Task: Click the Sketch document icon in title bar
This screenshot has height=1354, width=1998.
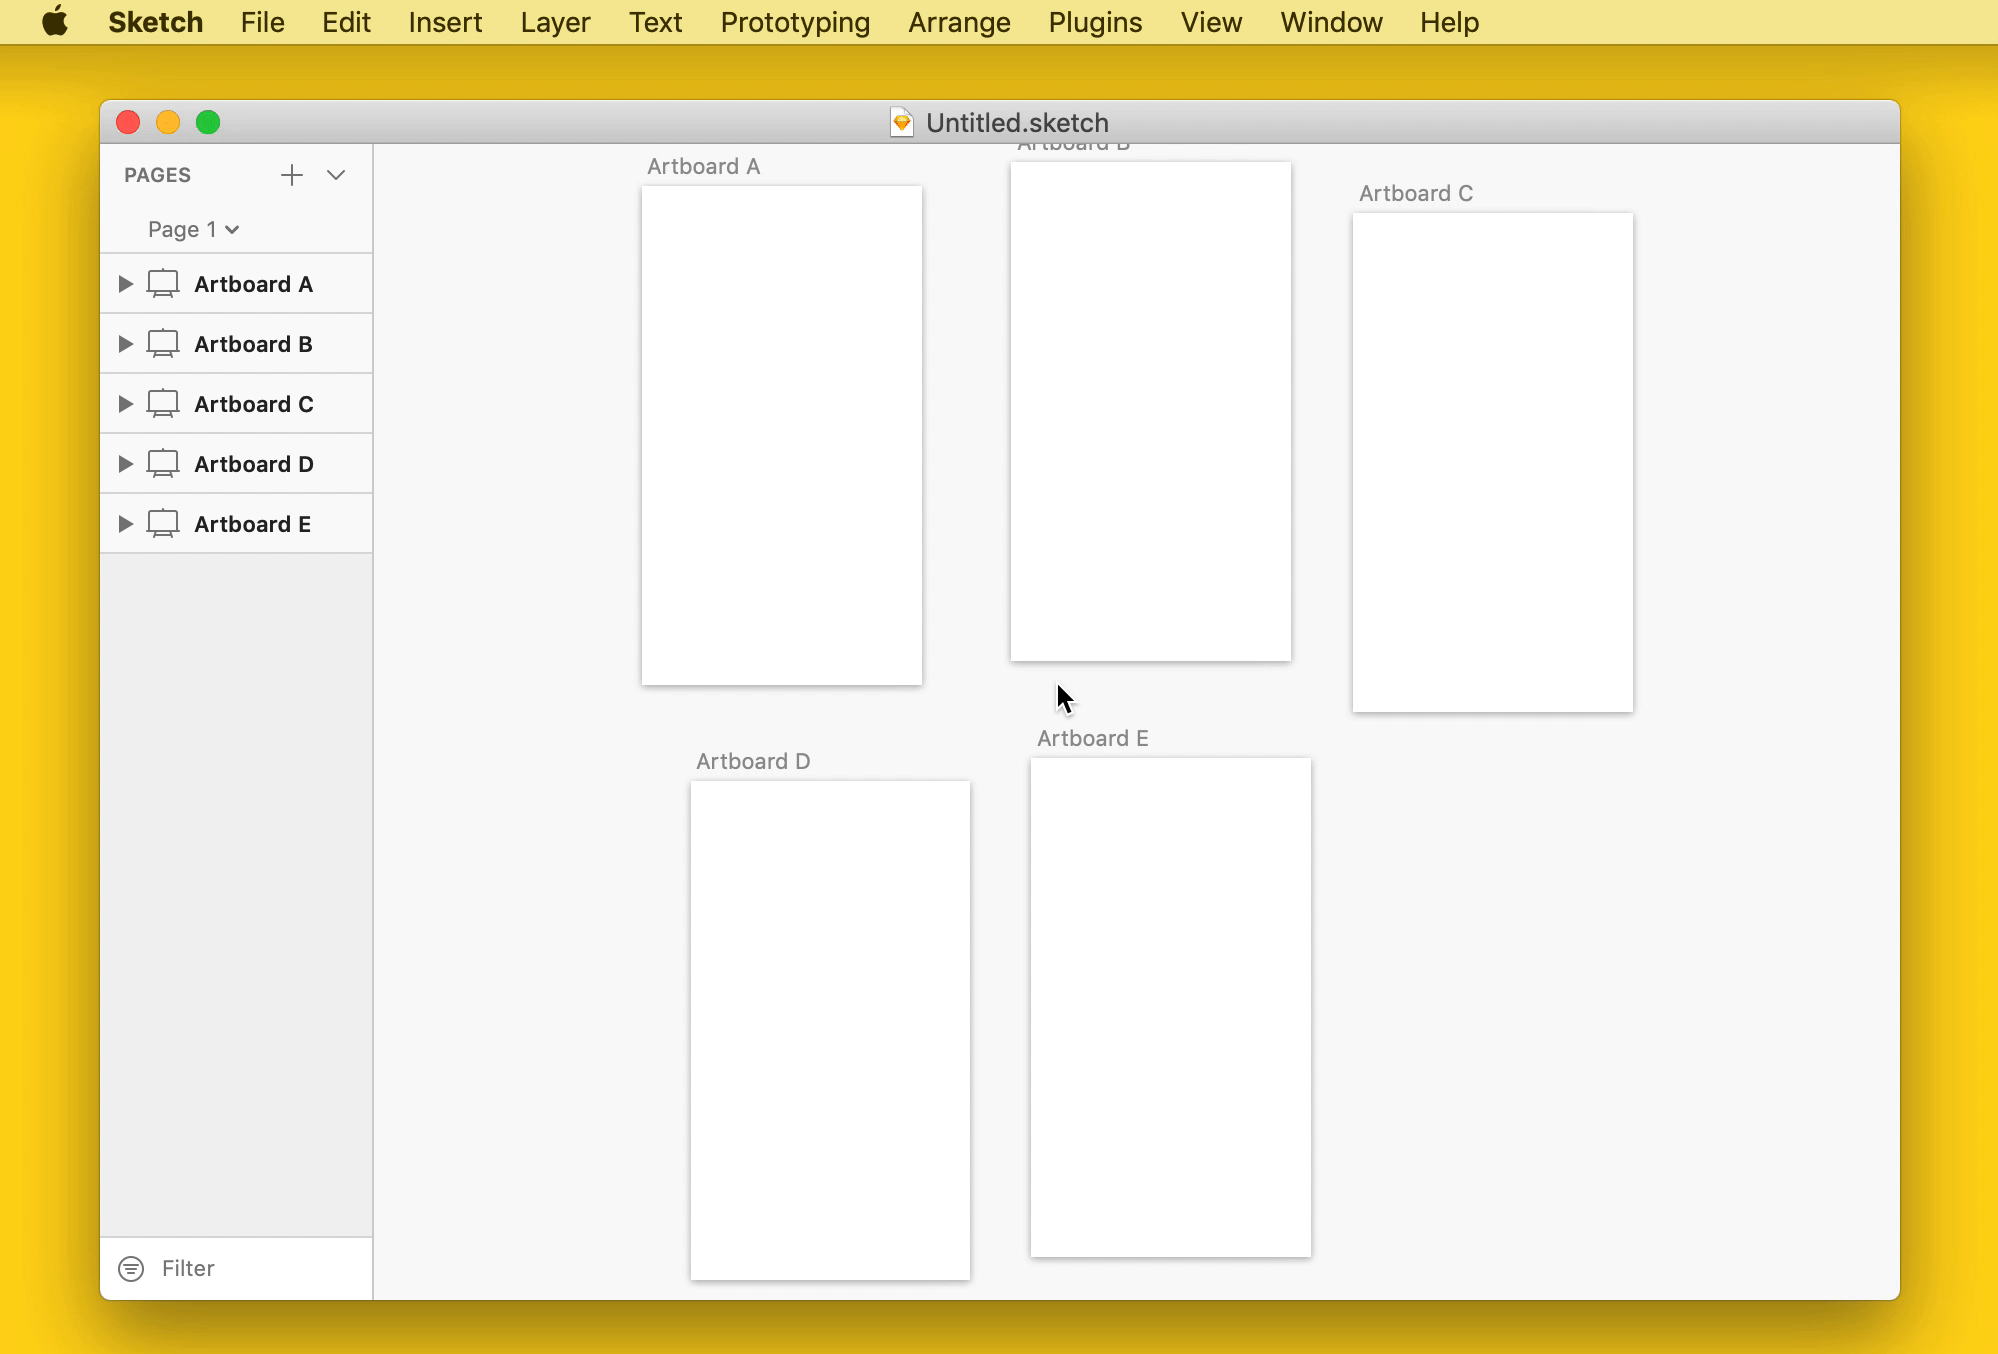Action: tap(901, 122)
